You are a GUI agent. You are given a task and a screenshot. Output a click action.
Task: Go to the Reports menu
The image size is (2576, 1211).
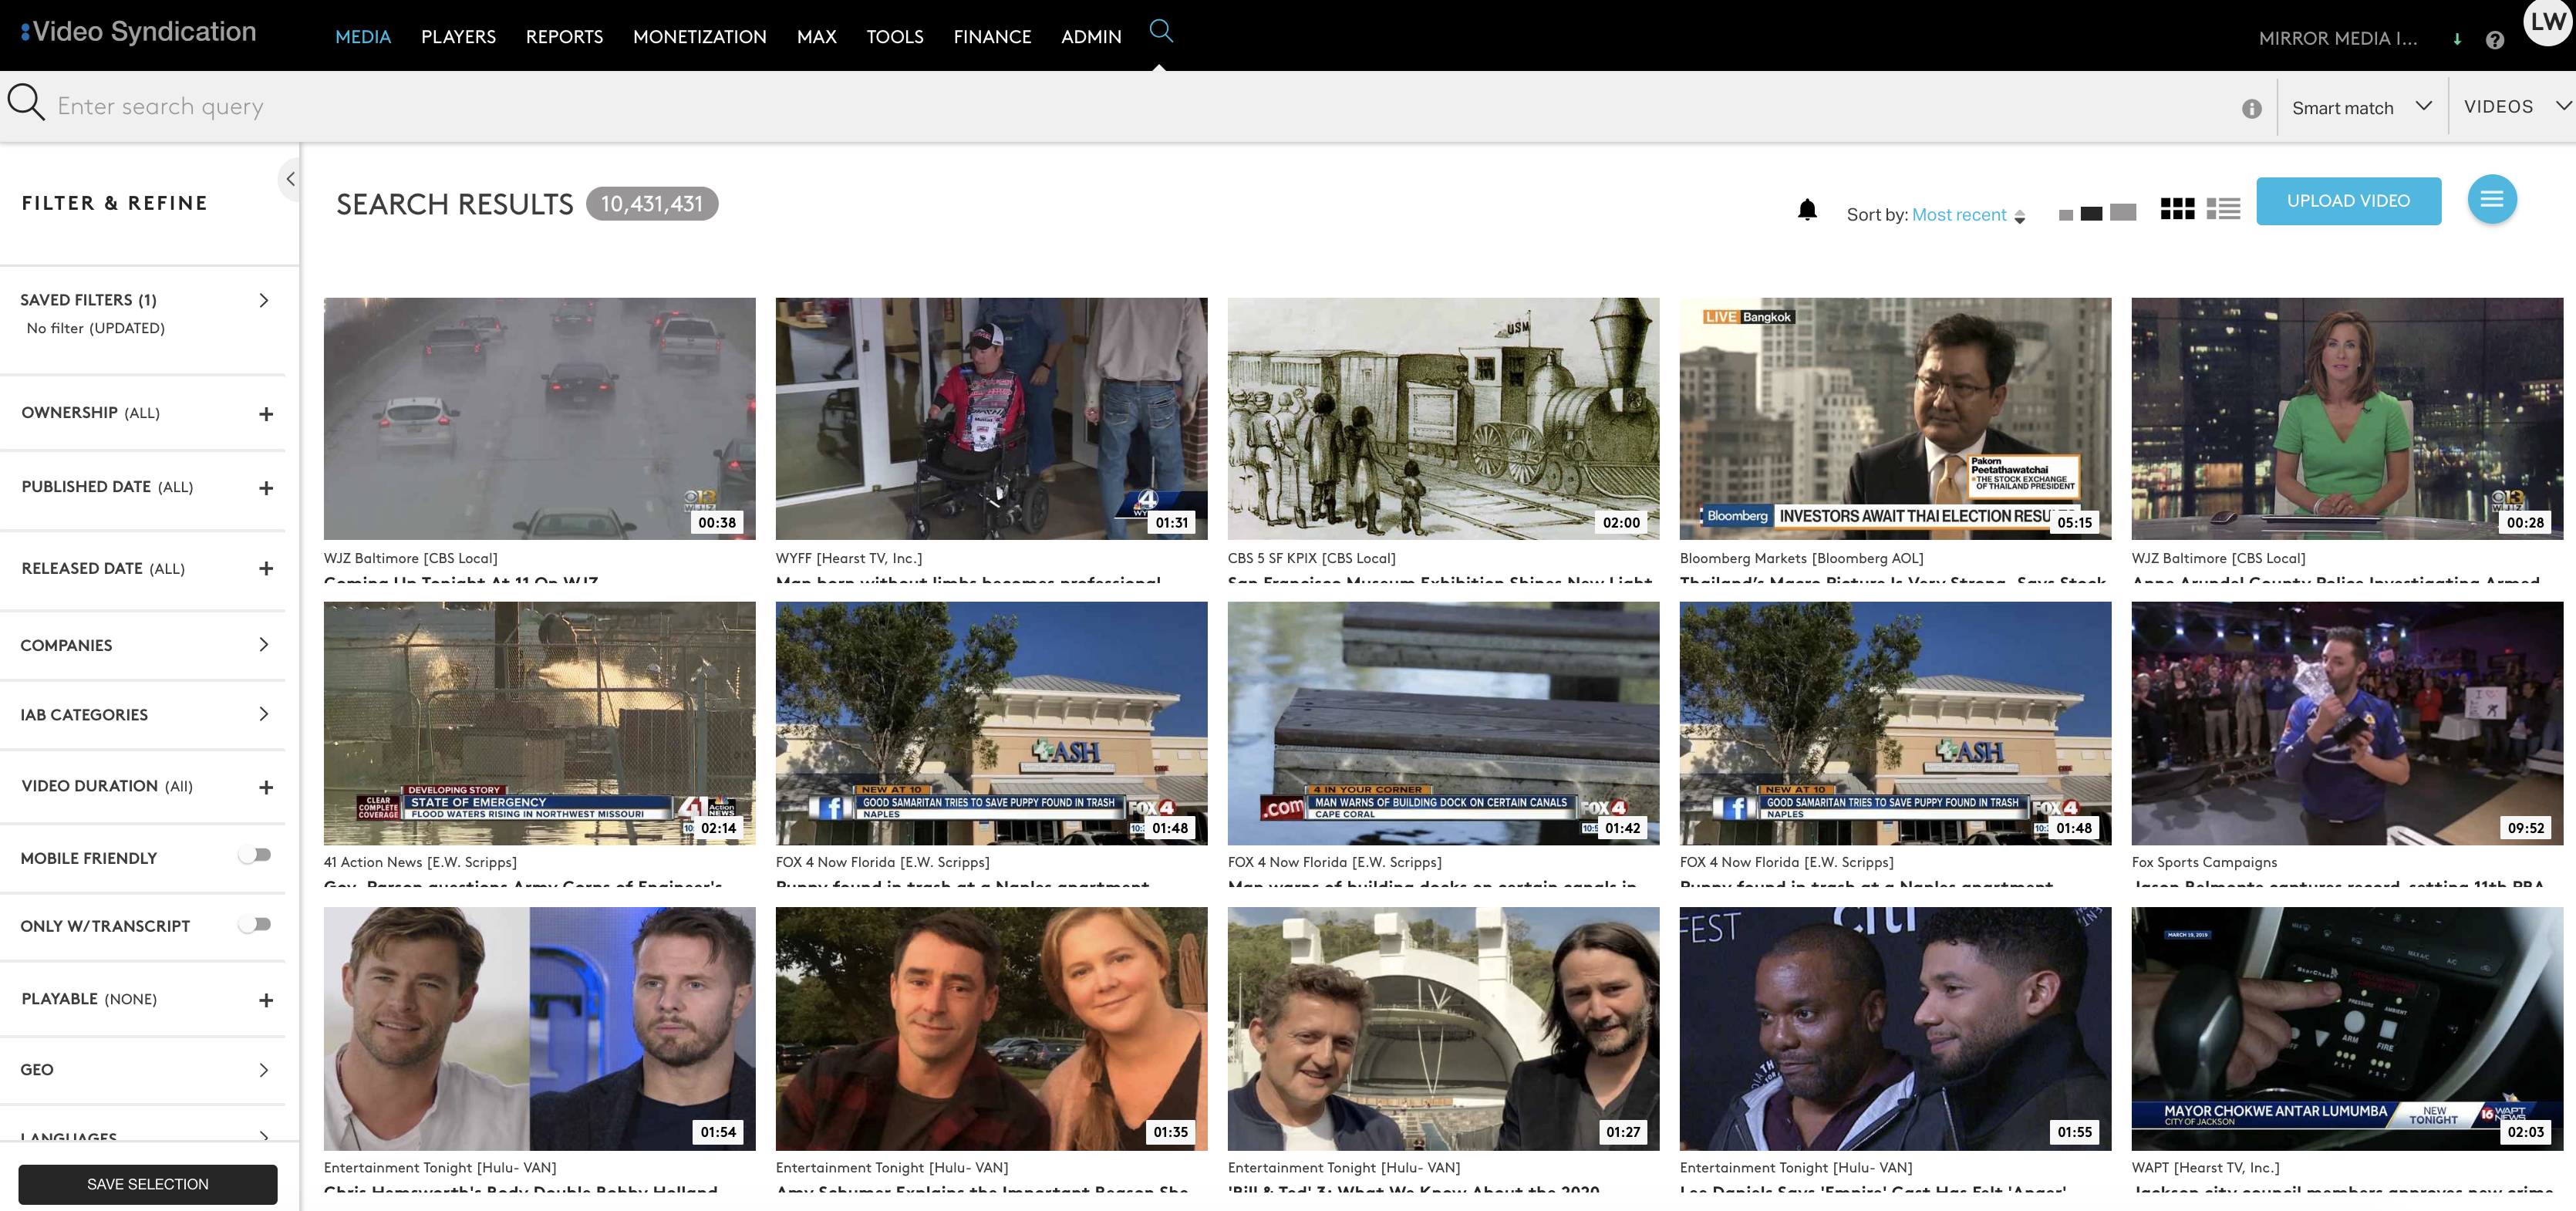pyautogui.click(x=564, y=37)
